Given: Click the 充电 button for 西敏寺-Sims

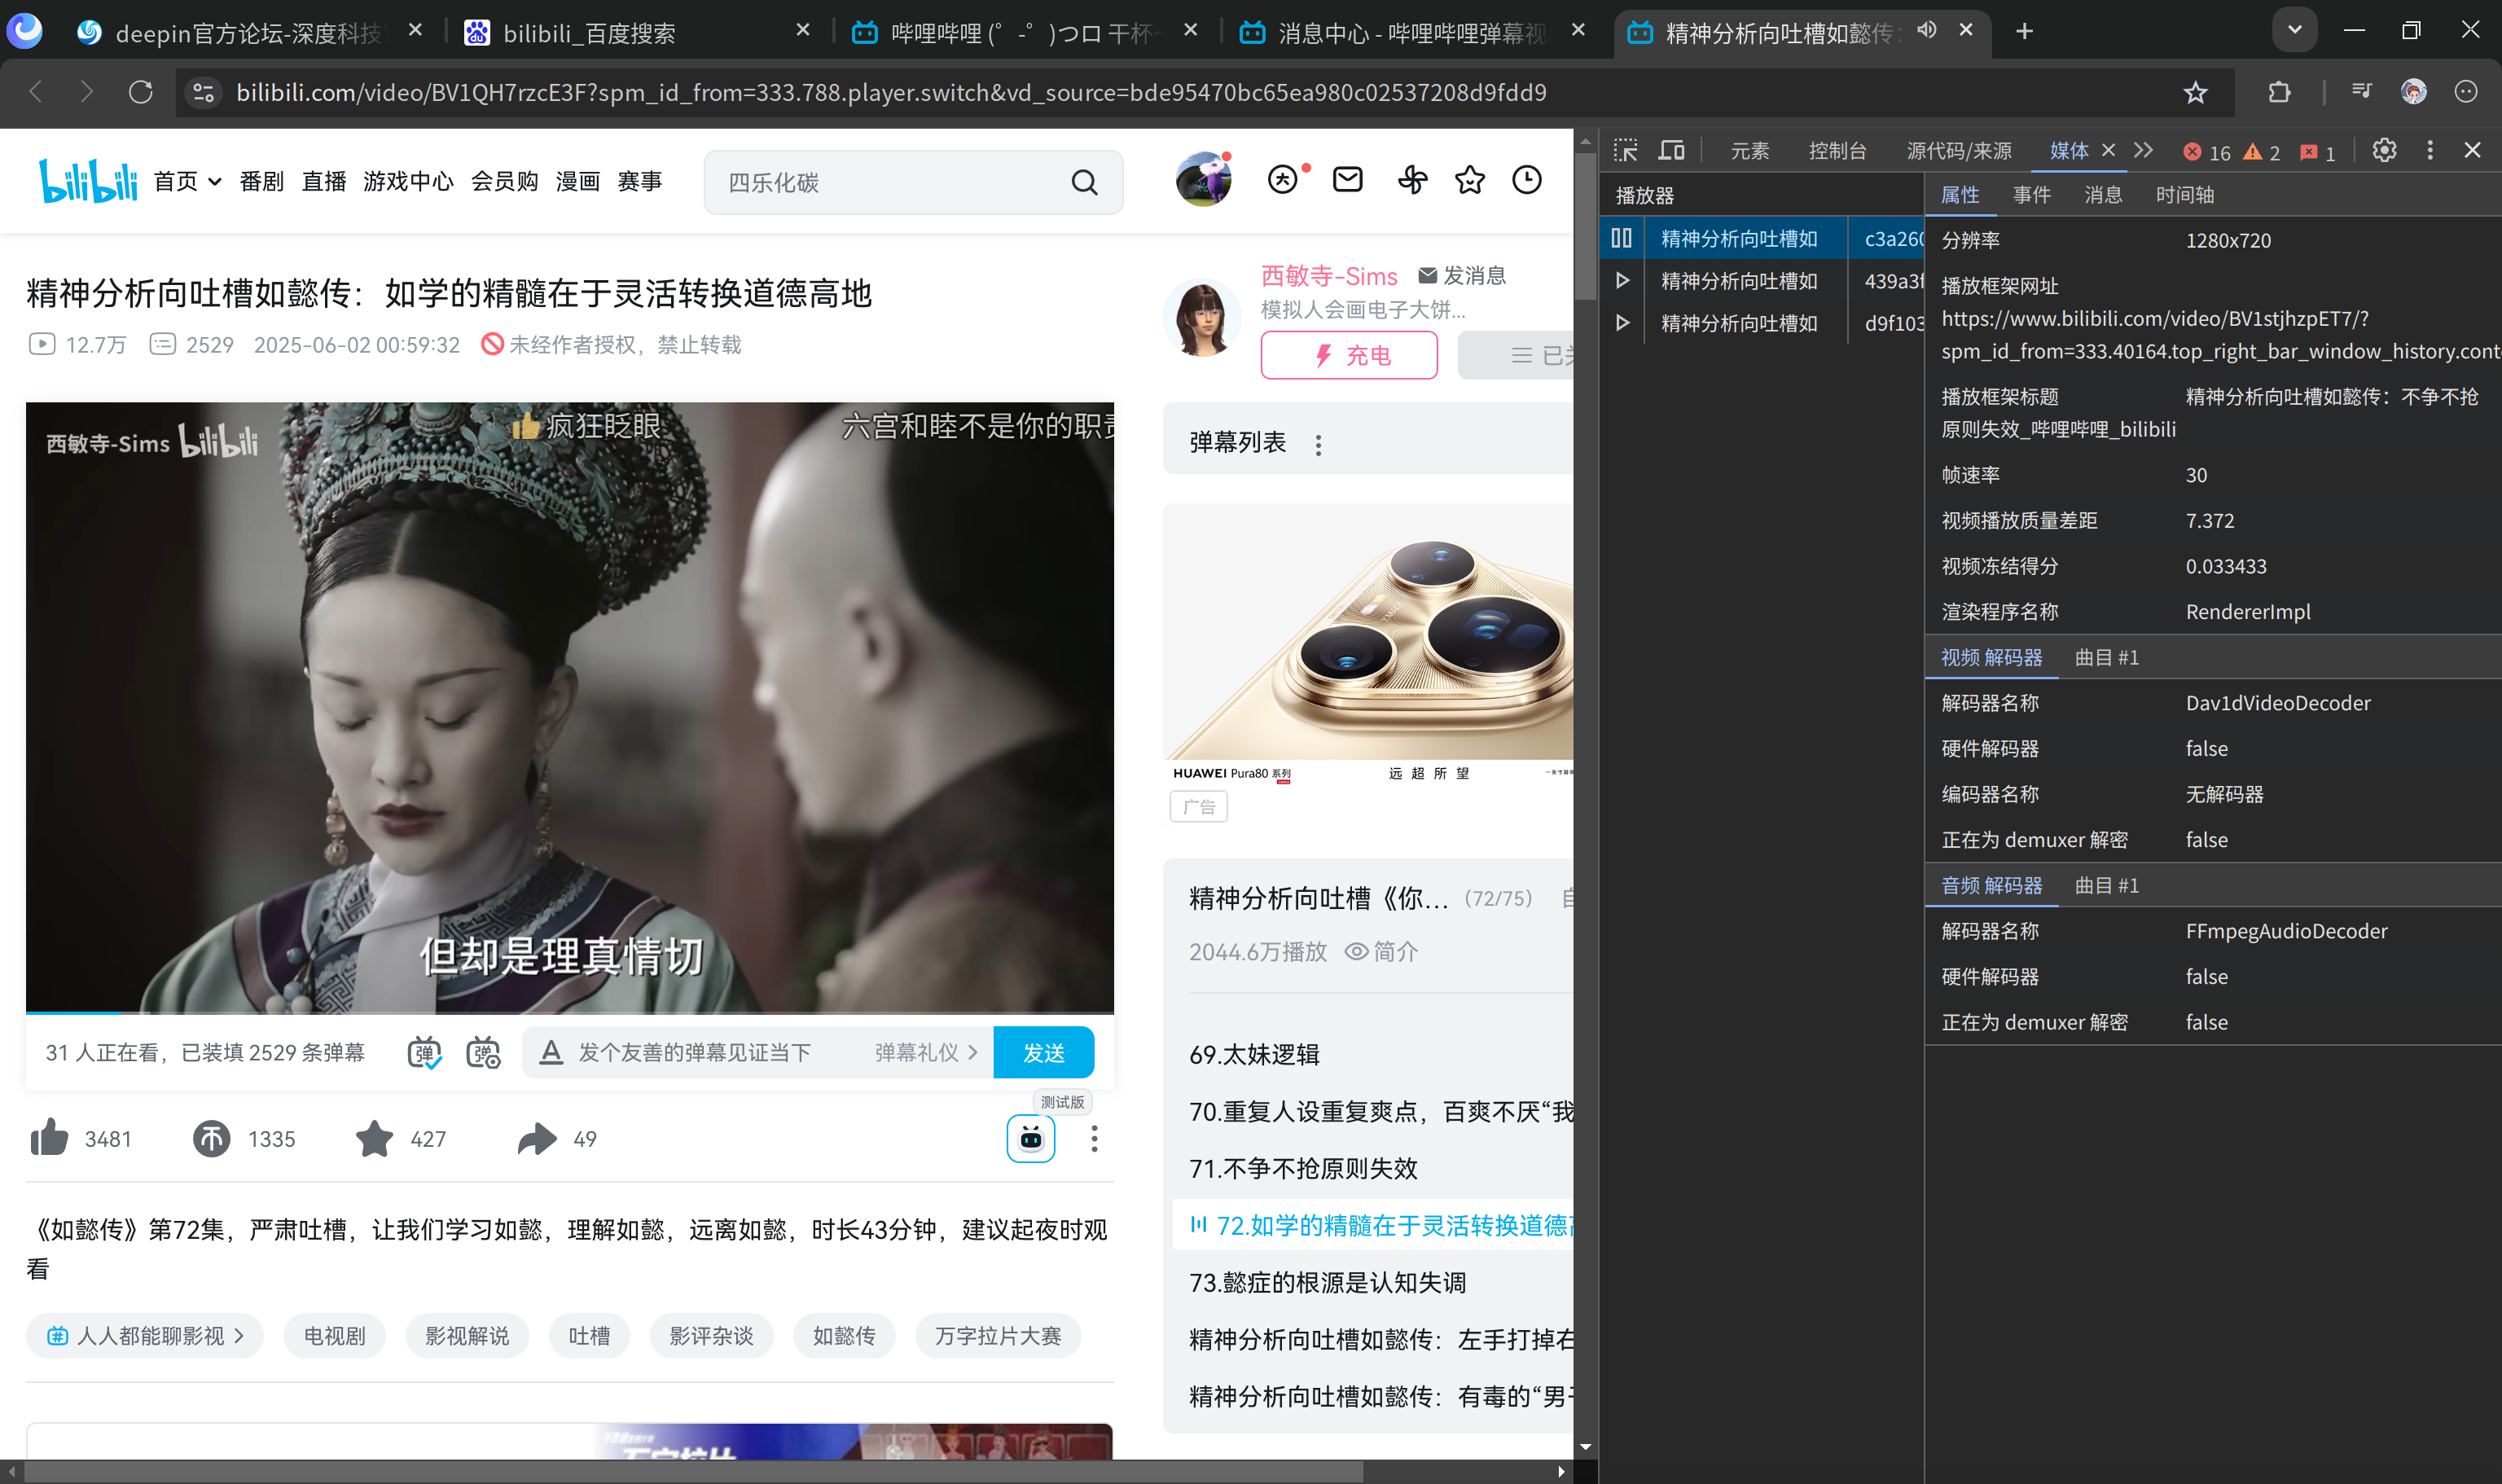Looking at the screenshot, I should 1349,355.
